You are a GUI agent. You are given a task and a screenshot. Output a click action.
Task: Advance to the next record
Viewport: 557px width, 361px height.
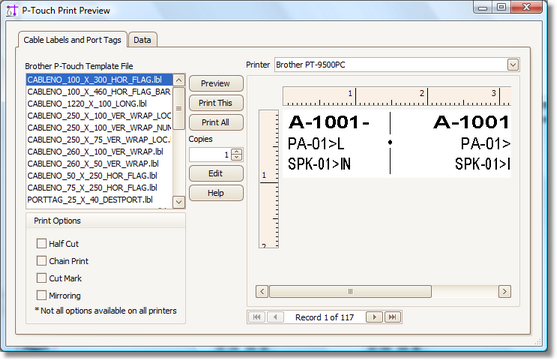coord(374,317)
